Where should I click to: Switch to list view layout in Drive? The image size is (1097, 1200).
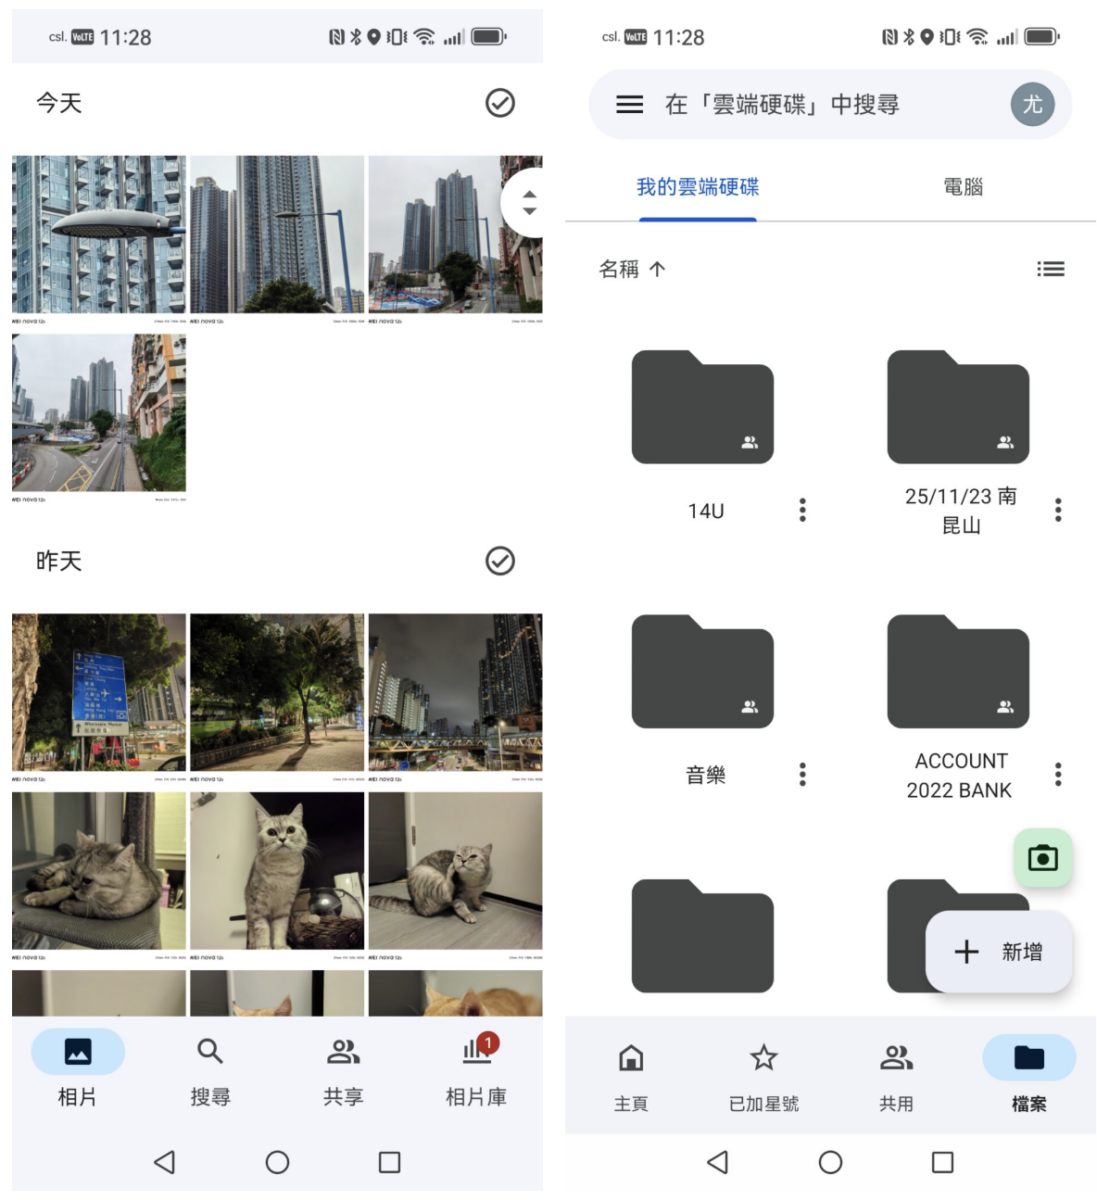1050,269
